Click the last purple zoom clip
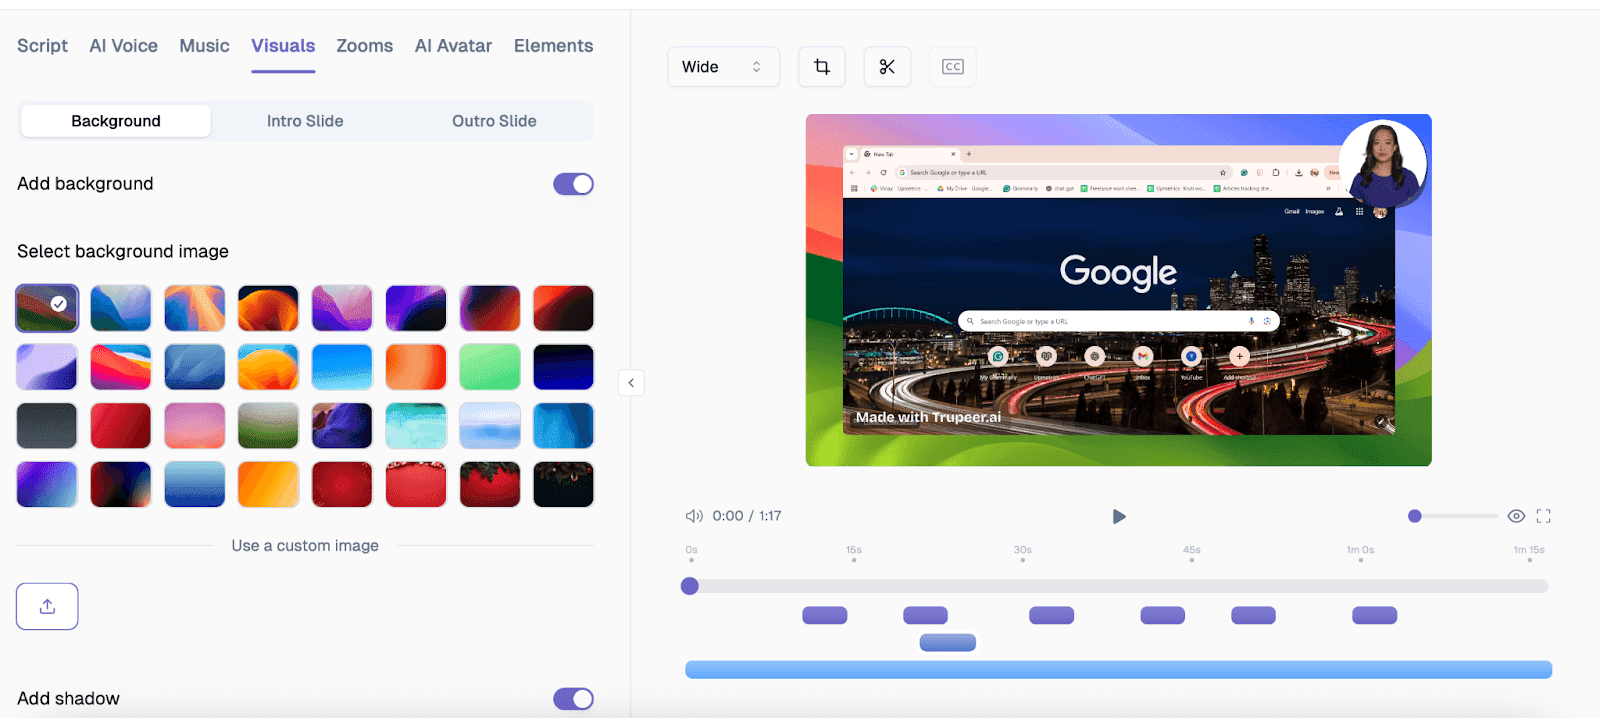This screenshot has height=718, width=1600. 1375,615
